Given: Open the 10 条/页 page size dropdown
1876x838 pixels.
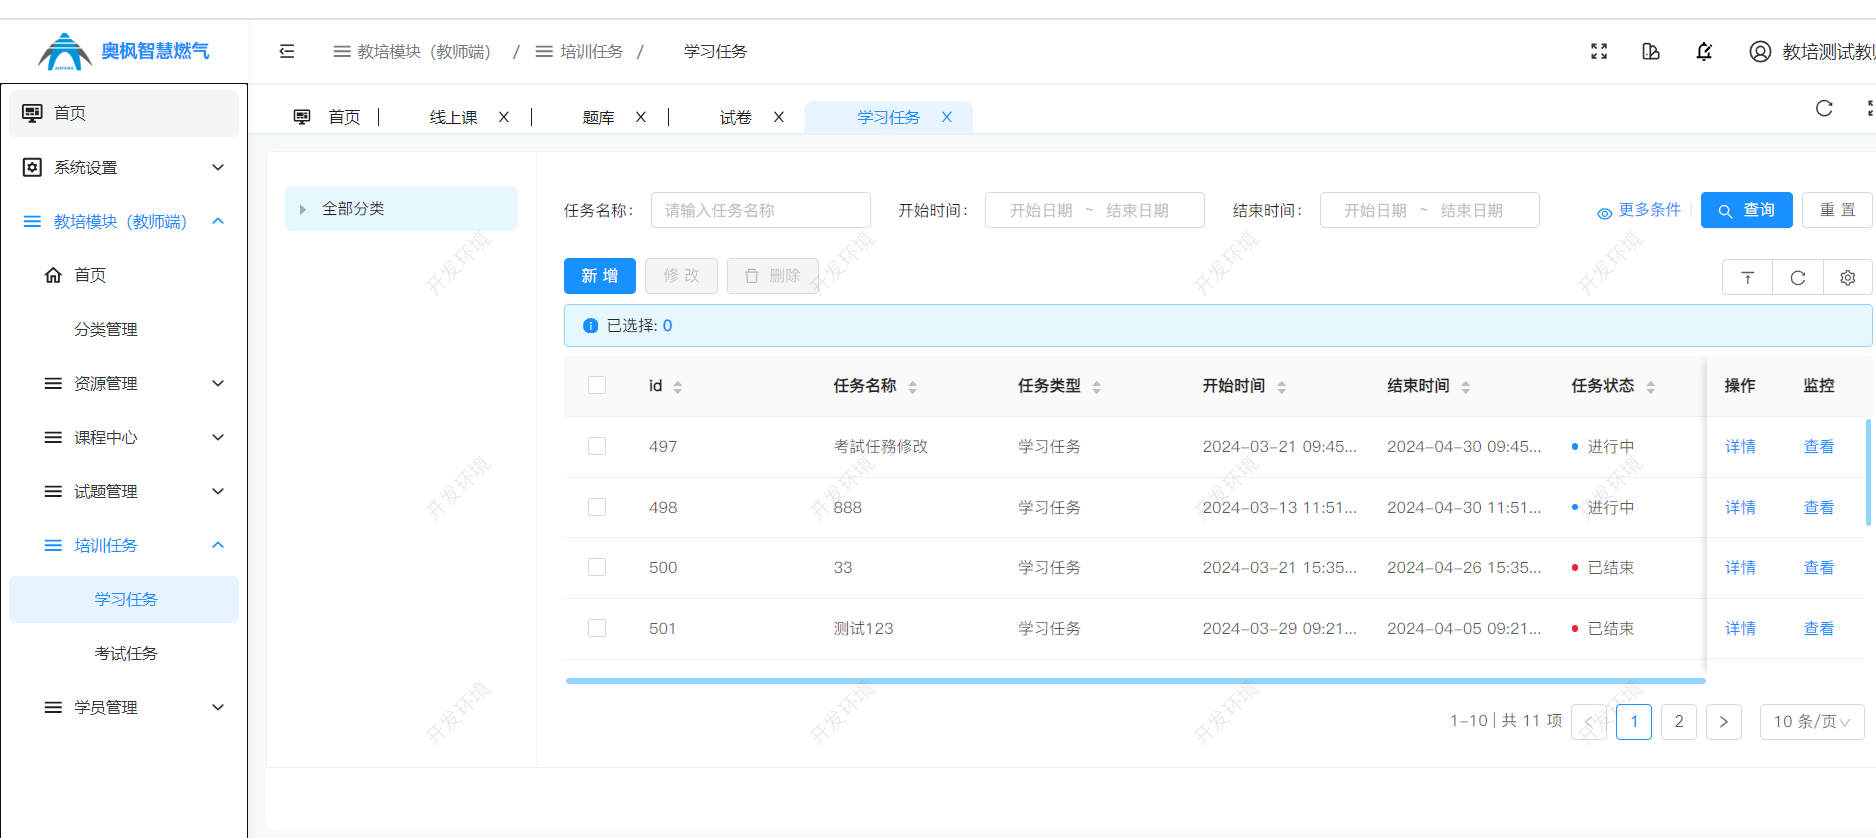Looking at the screenshot, I should pos(1812,721).
